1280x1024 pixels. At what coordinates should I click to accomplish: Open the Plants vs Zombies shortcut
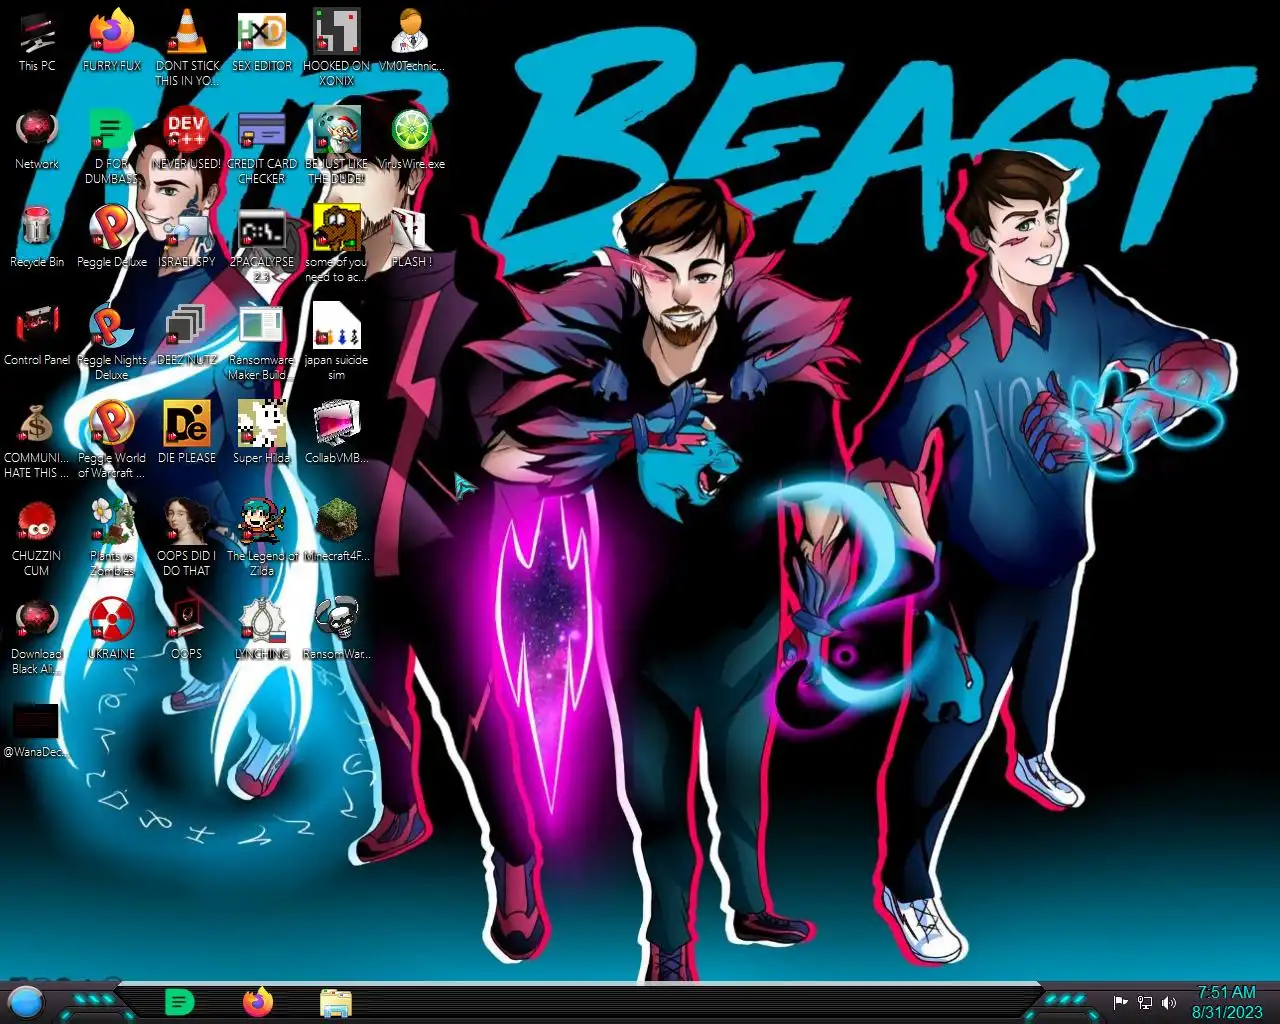pyautogui.click(x=112, y=538)
